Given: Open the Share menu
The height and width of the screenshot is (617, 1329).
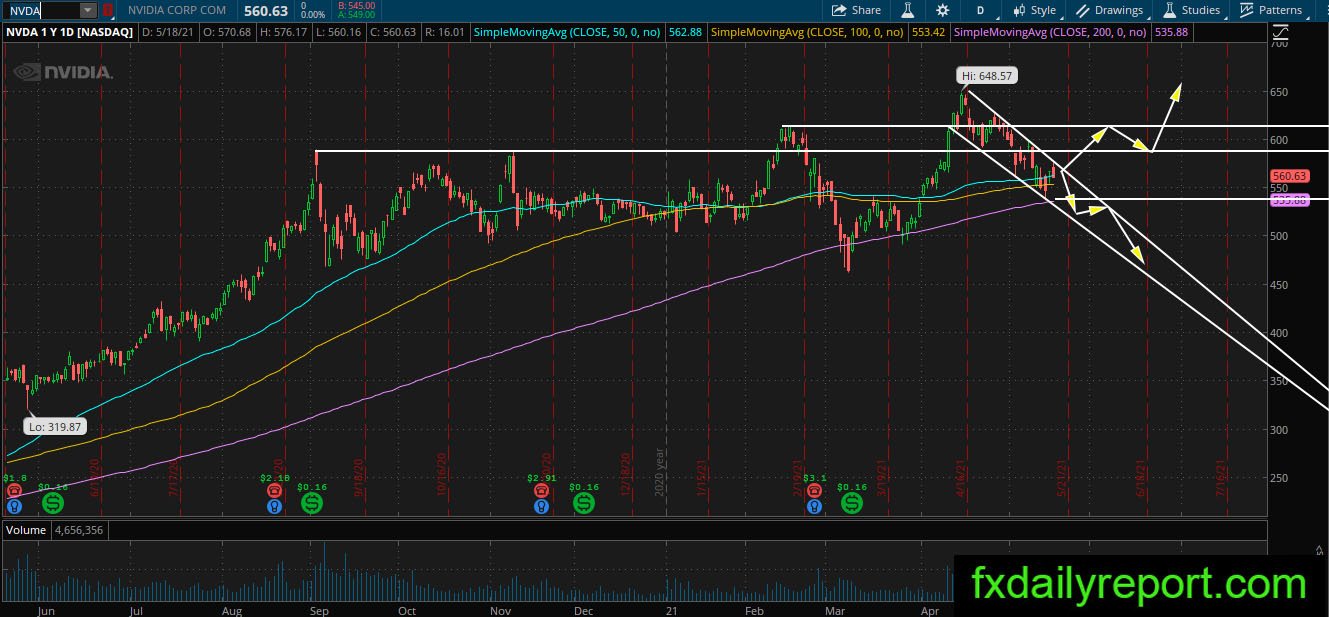Looking at the screenshot, I should (856, 10).
